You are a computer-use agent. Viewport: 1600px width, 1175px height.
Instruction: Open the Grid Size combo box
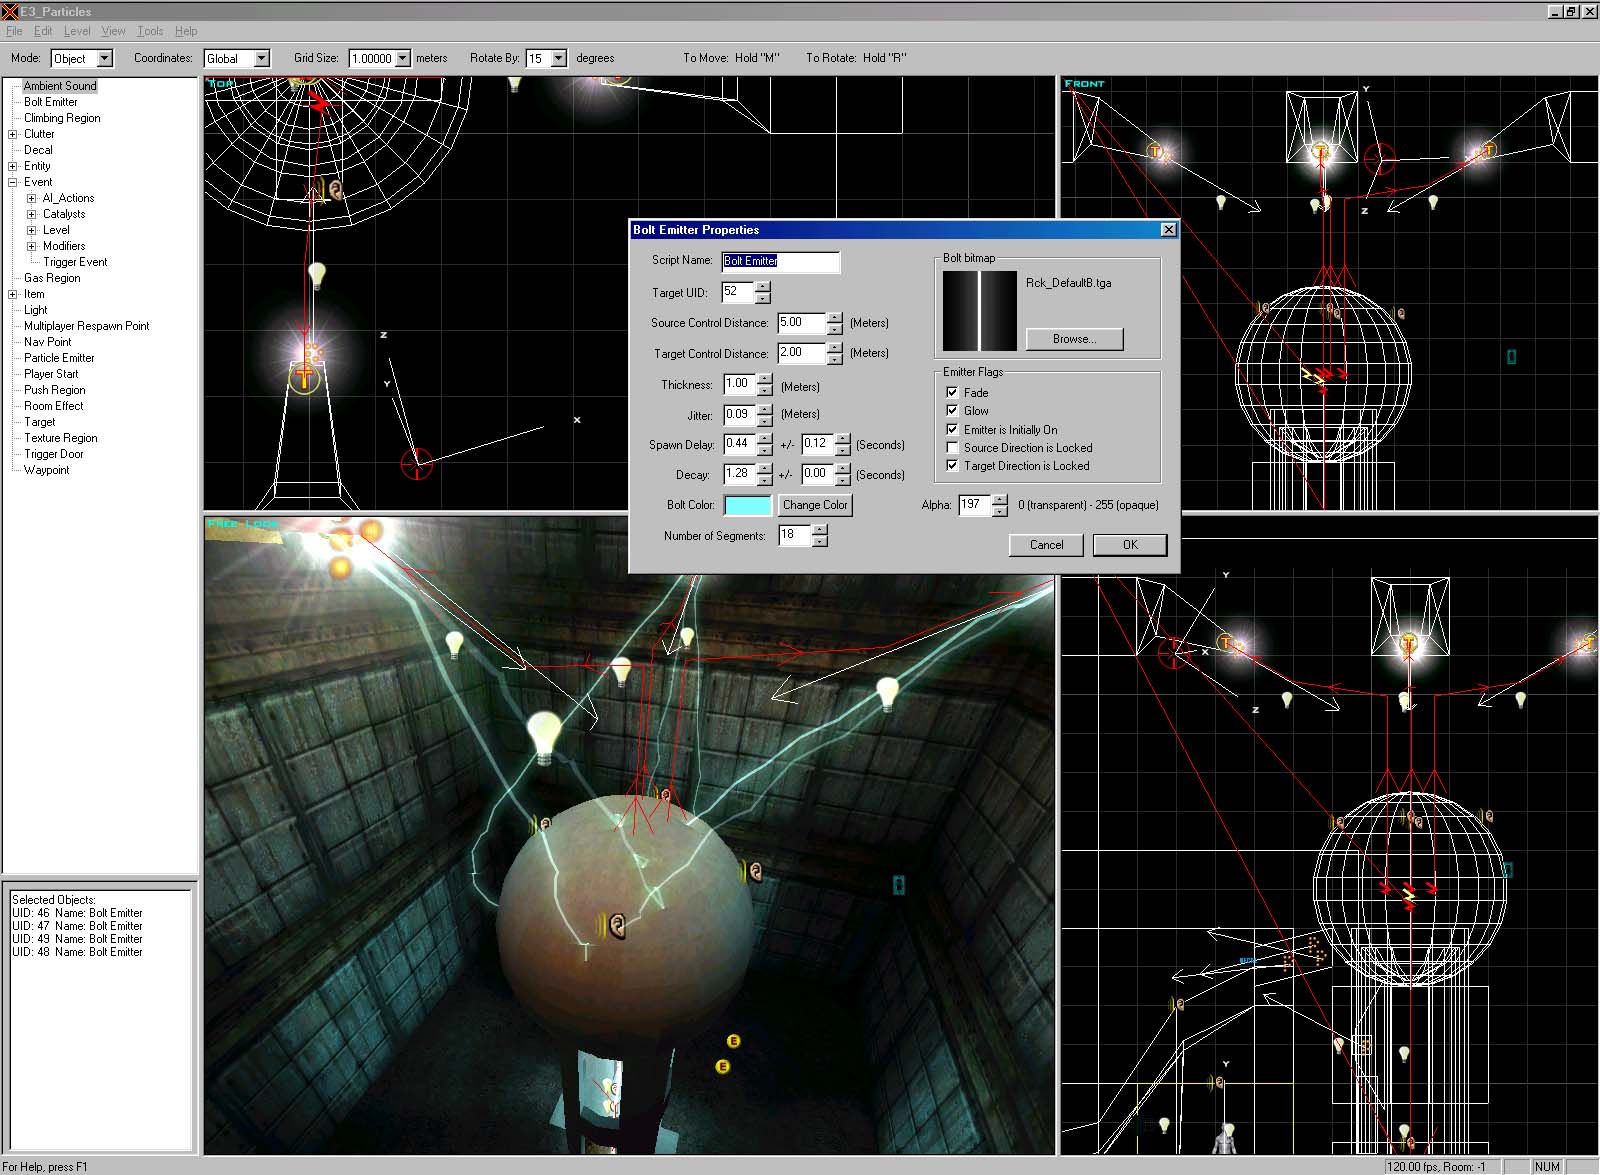[403, 59]
